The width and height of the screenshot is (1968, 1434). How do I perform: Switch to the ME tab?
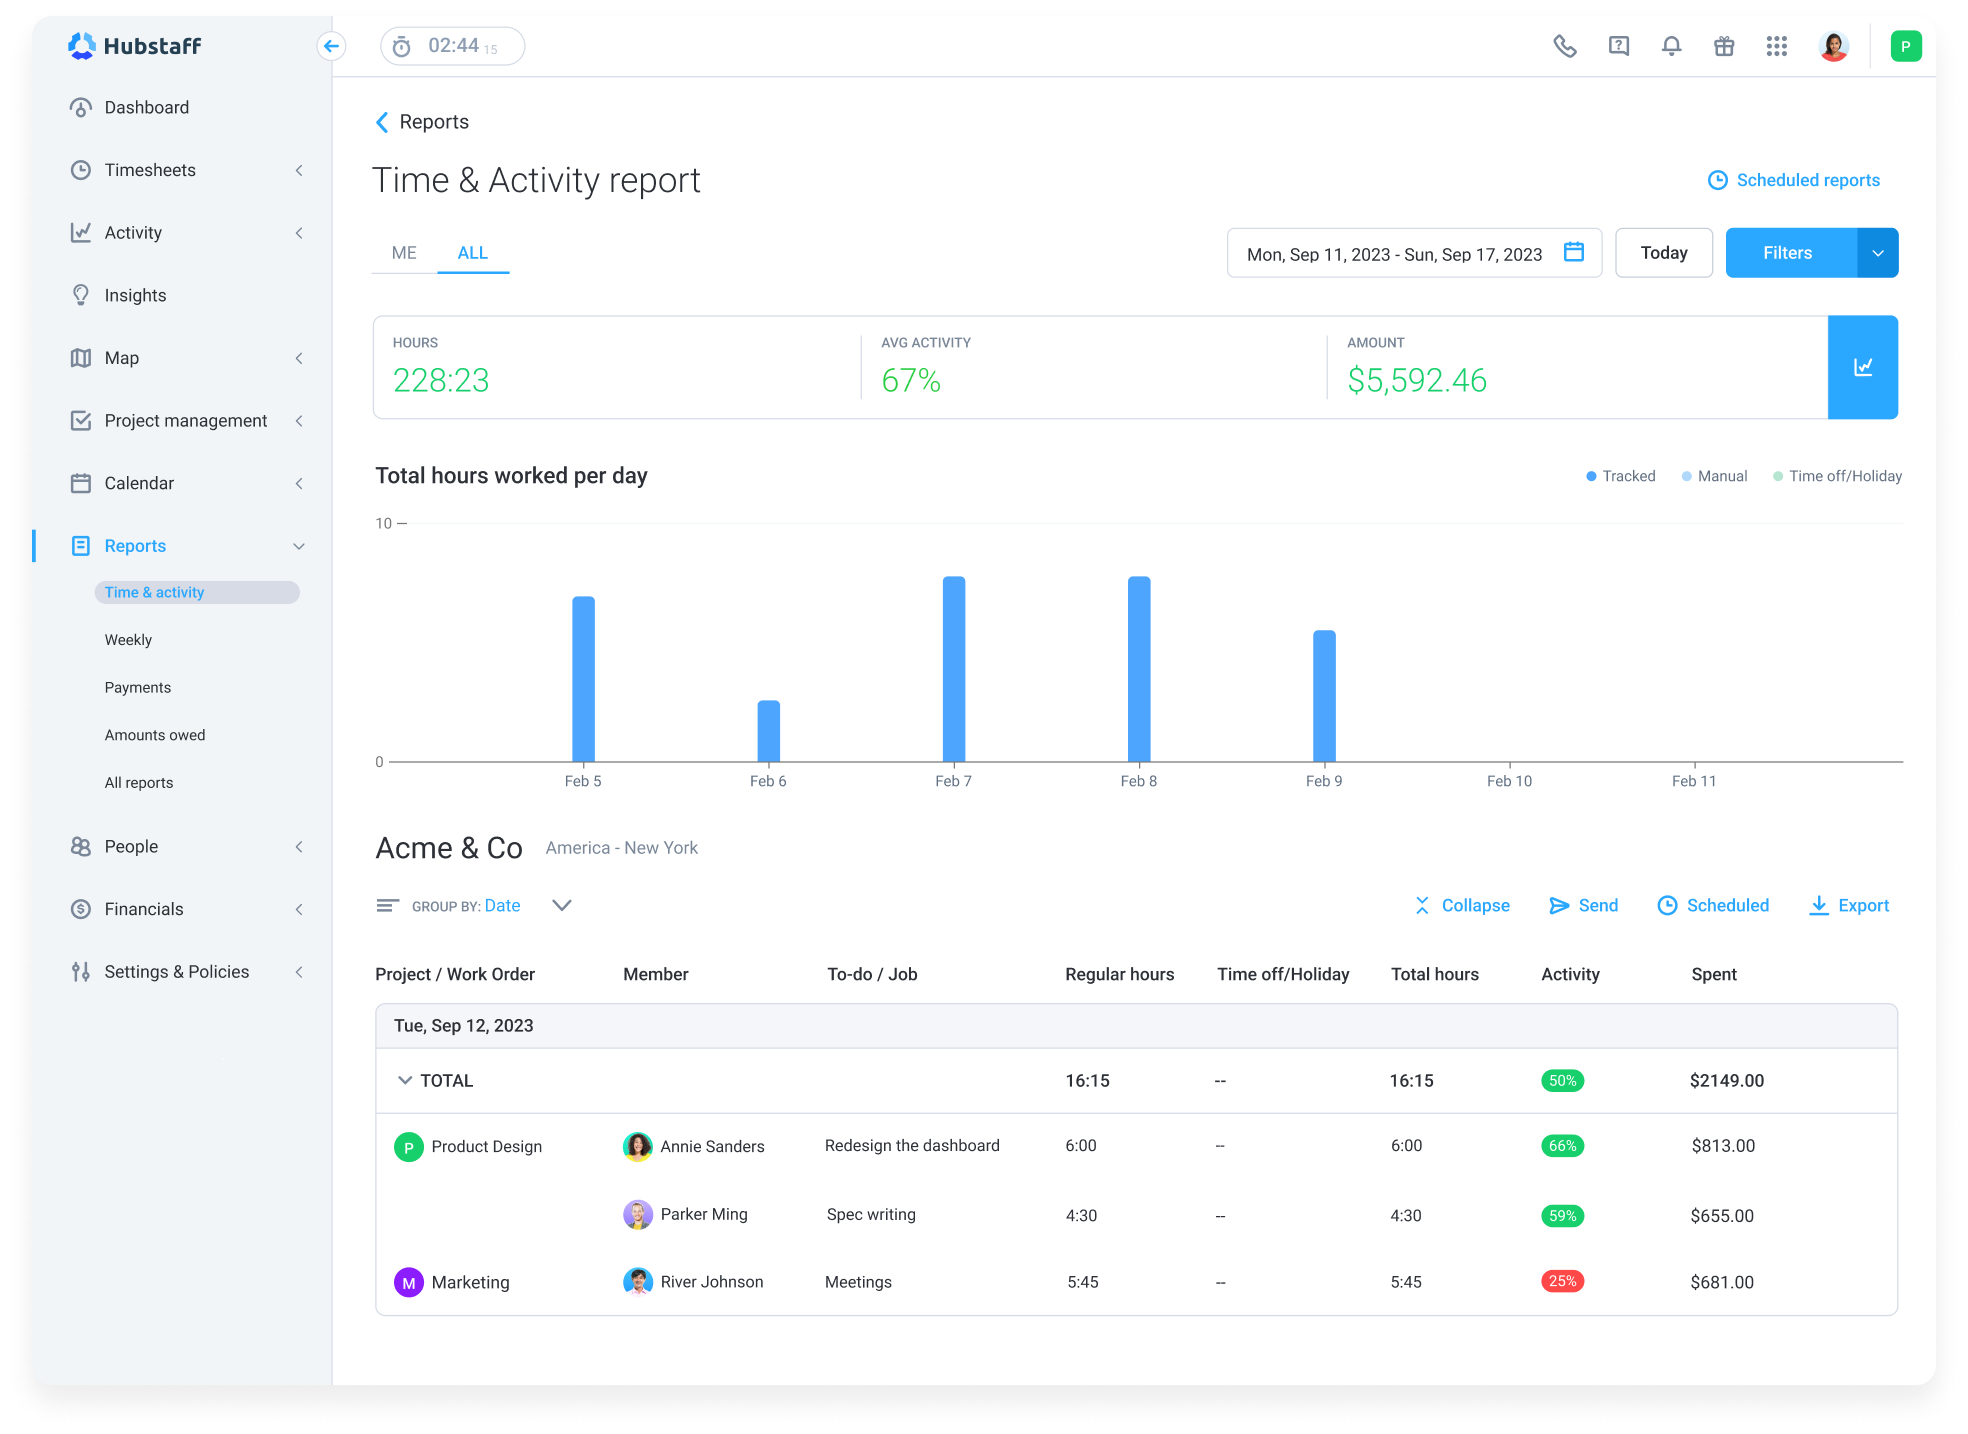click(403, 253)
